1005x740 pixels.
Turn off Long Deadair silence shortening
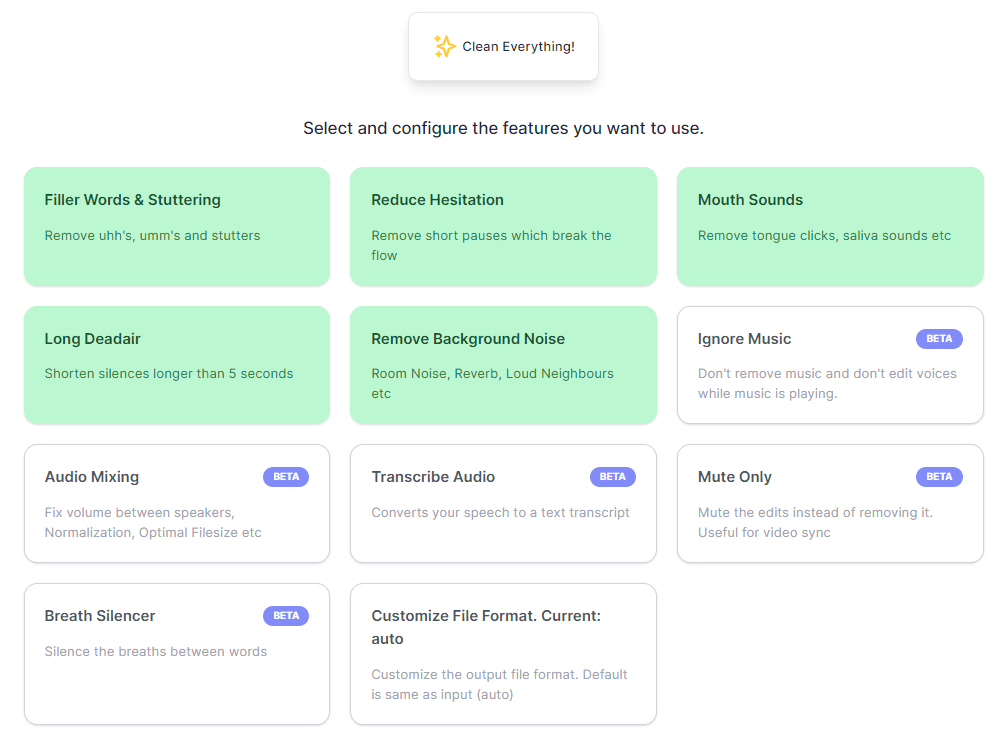pyautogui.click(x=177, y=365)
